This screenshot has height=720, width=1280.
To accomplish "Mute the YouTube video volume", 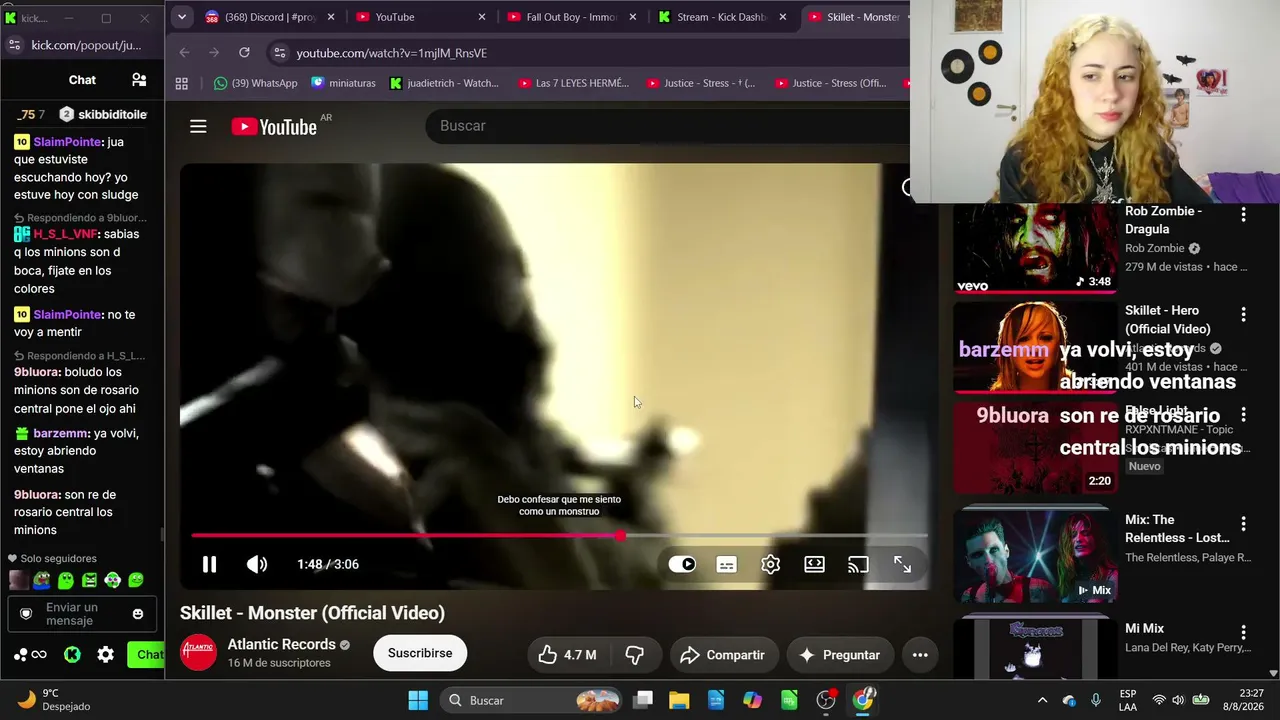I will coord(257,564).
